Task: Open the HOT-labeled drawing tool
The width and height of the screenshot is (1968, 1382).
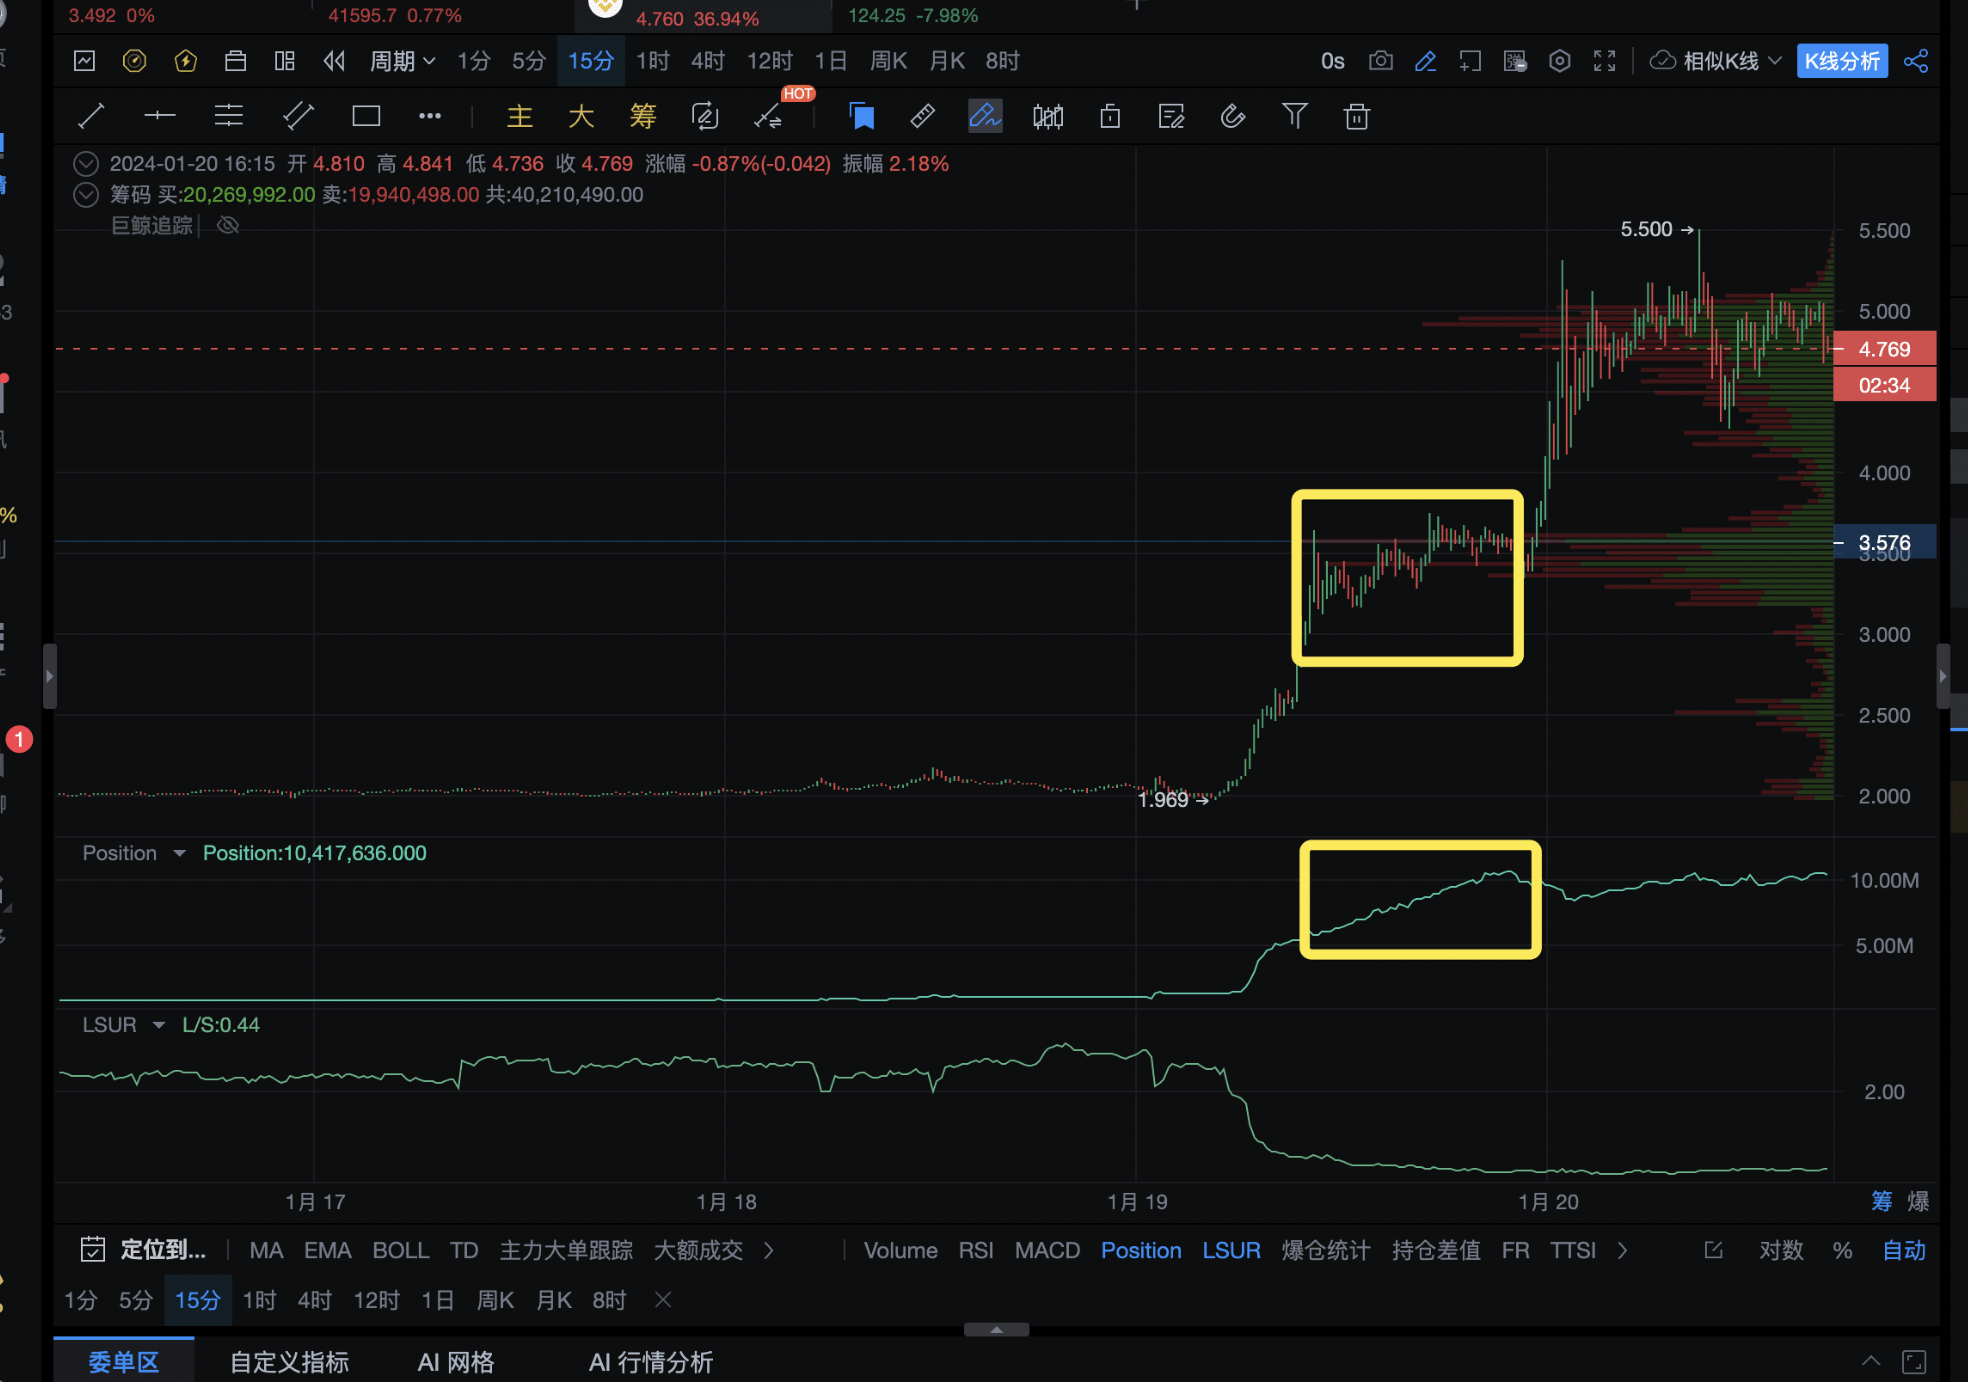Action: (769, 117)
